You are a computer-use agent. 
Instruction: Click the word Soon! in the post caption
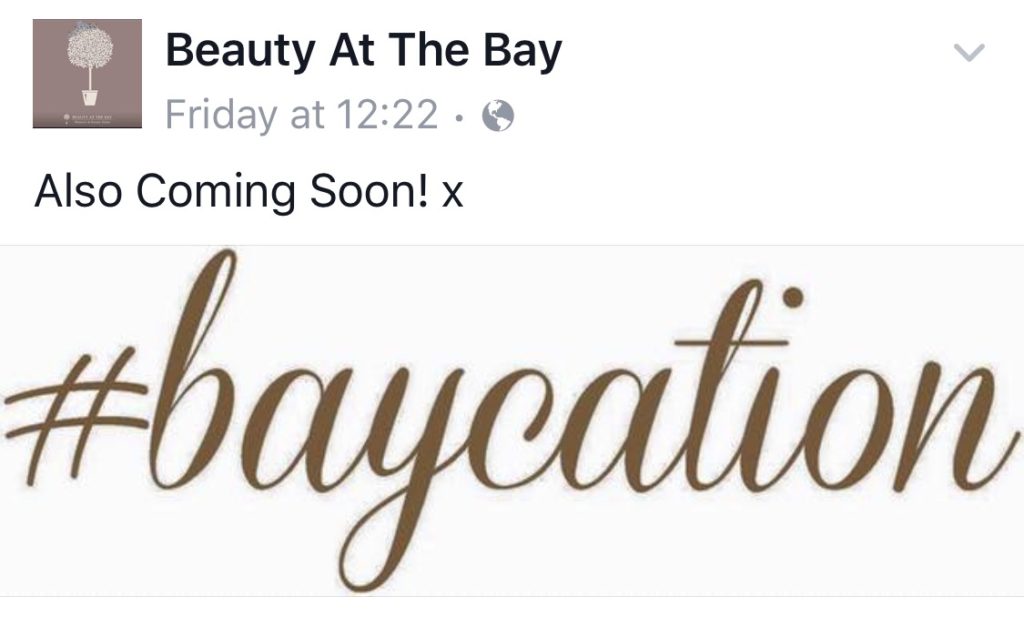tap(370, 190)
